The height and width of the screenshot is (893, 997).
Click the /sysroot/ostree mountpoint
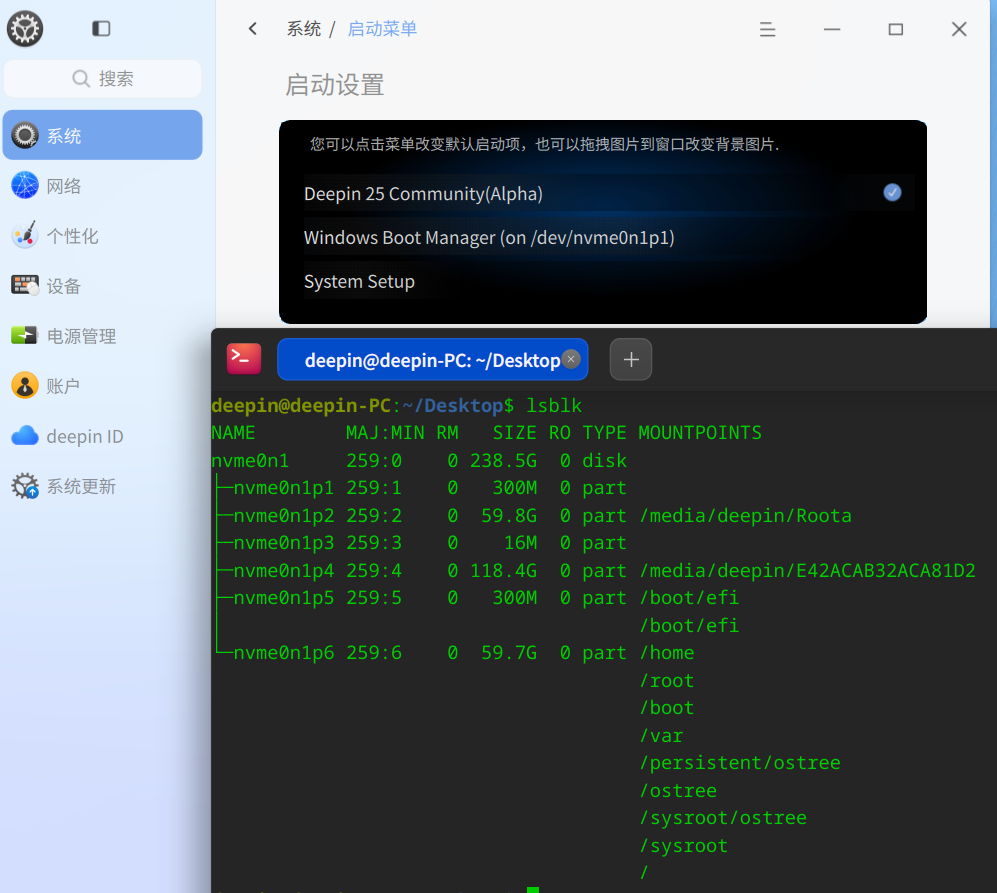click(x=723, y=818)
